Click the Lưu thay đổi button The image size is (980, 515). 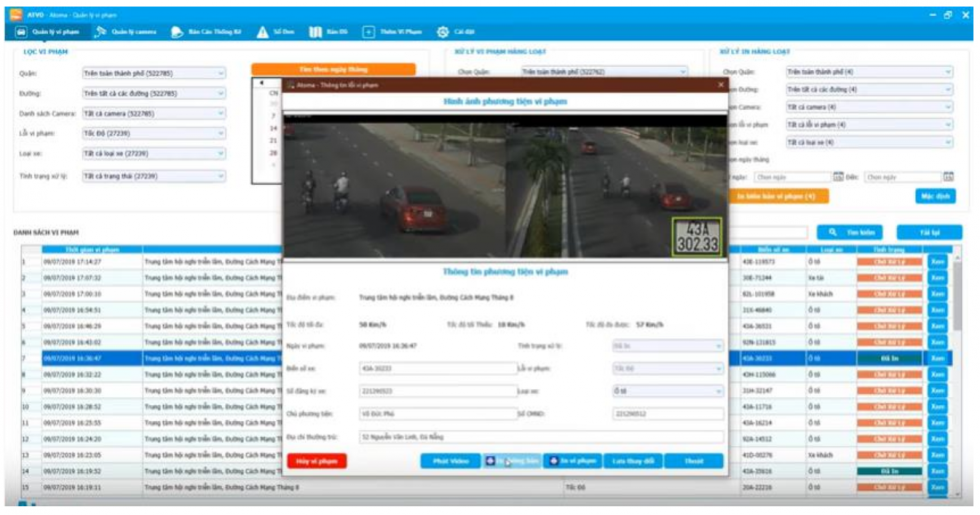tap(633, 461)
